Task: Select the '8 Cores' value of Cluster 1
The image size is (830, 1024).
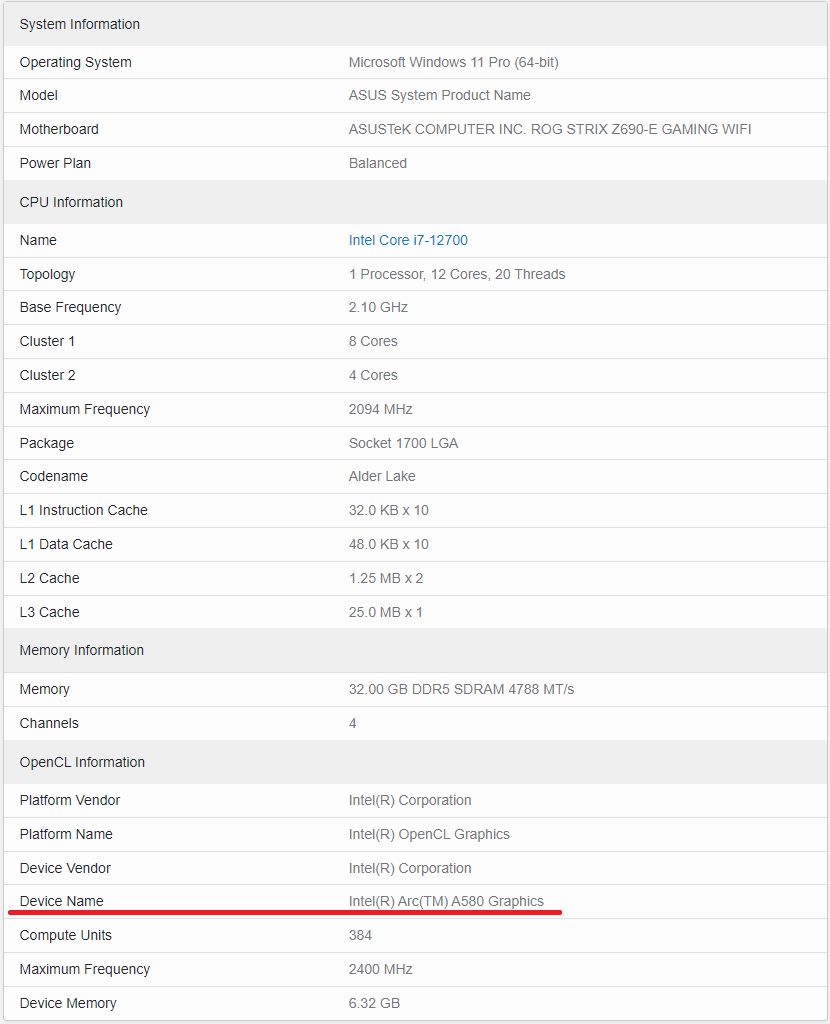Action: point(373,341)
